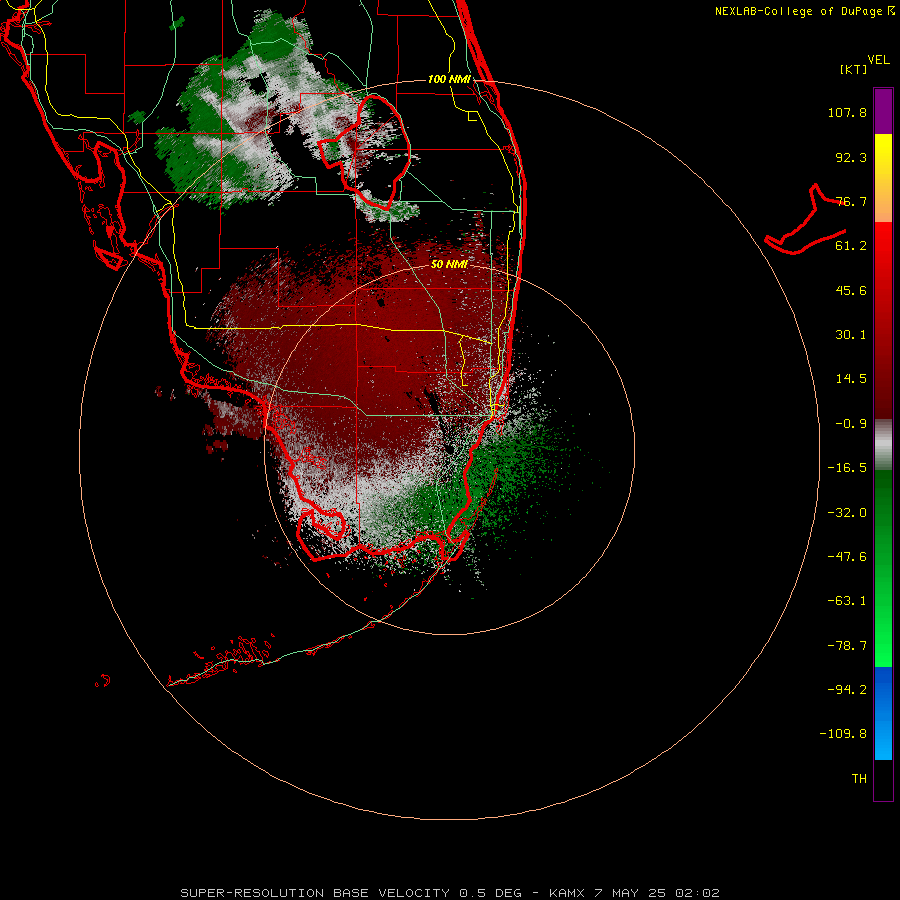Select the 76.7 velocity legend value
Viewport: 900px width, 900px height.
(851, 201)
